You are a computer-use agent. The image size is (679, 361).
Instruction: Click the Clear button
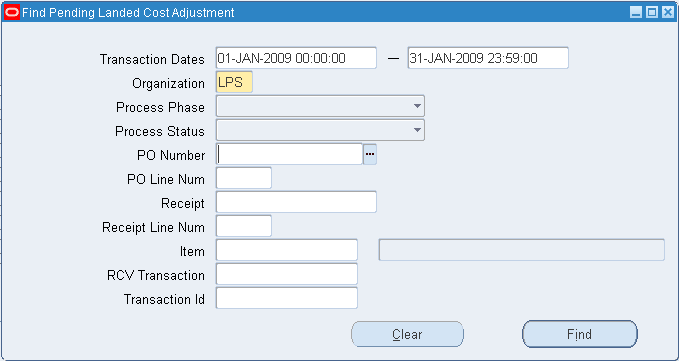(x=407, y=334)
